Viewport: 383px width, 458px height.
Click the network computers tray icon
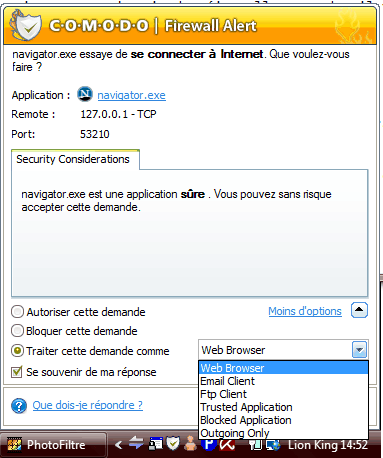coord(273,445)
